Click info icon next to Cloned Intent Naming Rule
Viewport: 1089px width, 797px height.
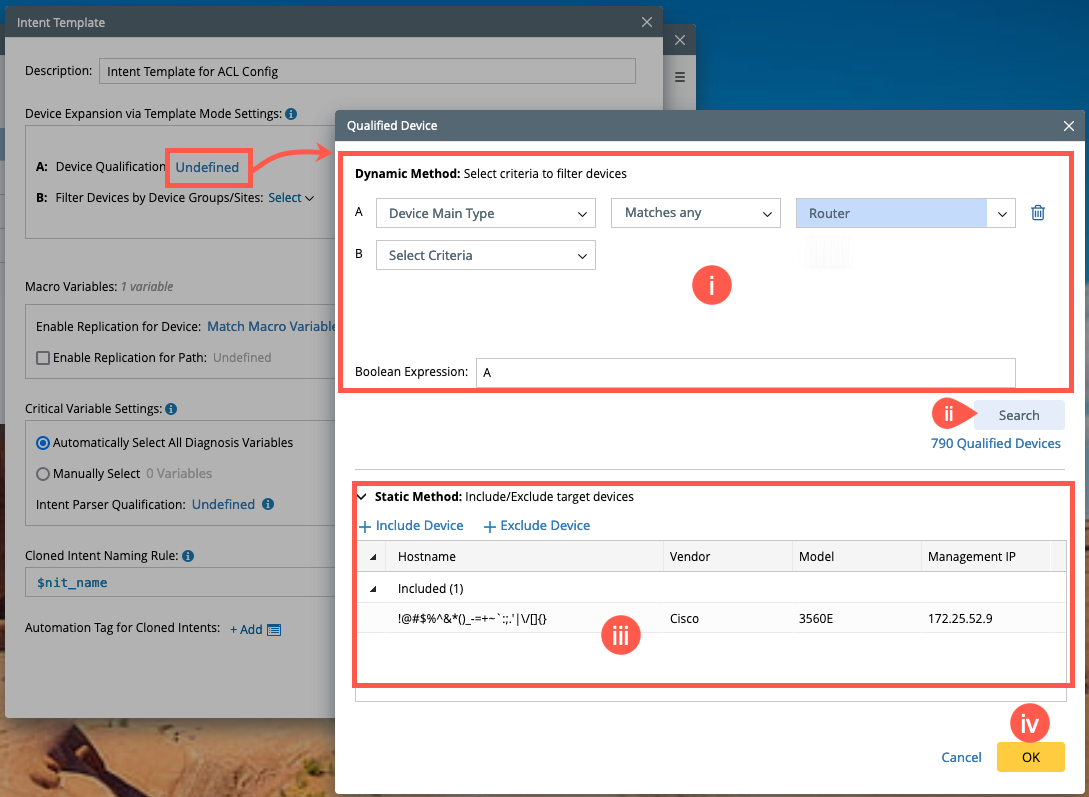[188, 556]
